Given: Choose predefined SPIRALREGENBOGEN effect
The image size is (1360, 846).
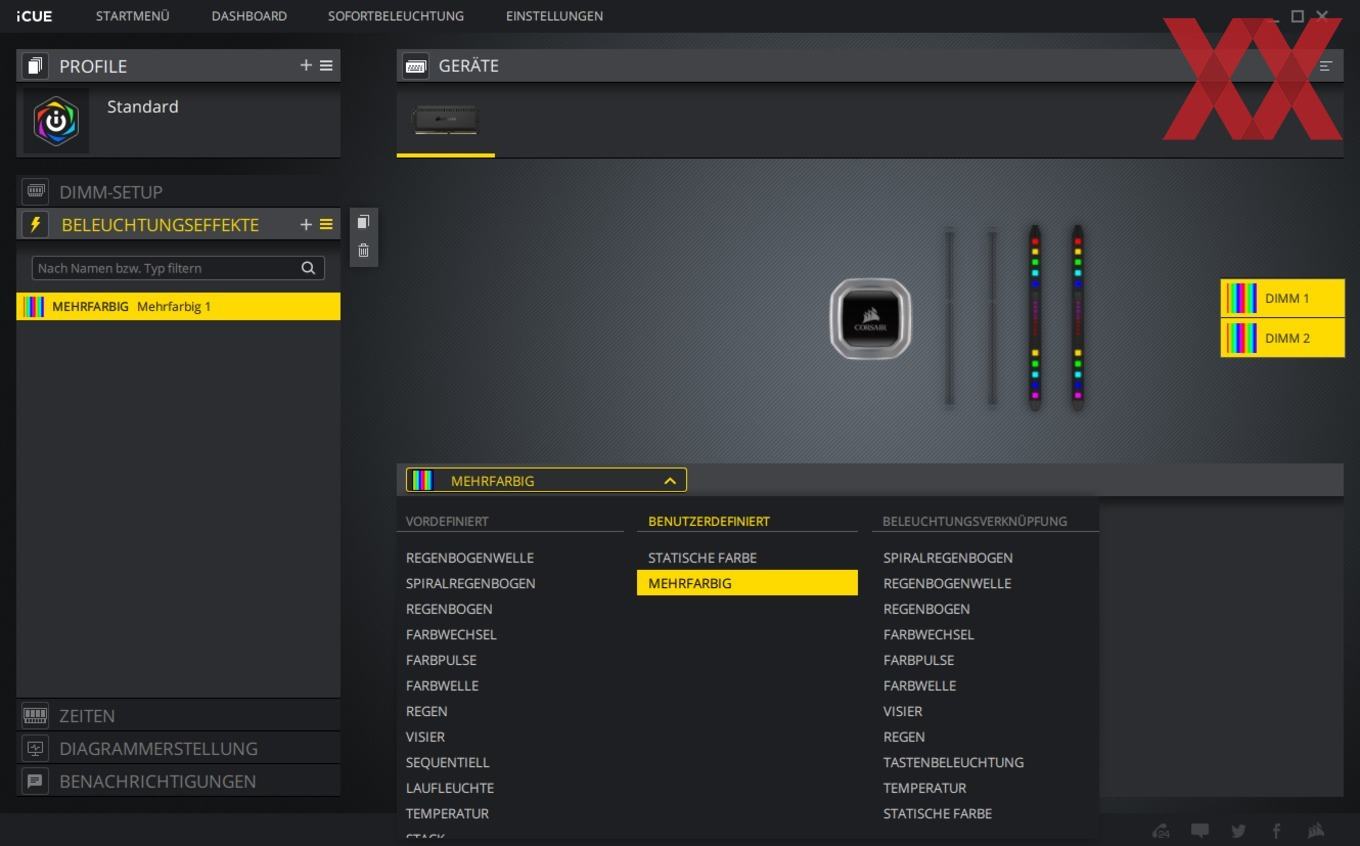Looking at the screenshot, I should [x=470, y=583].
